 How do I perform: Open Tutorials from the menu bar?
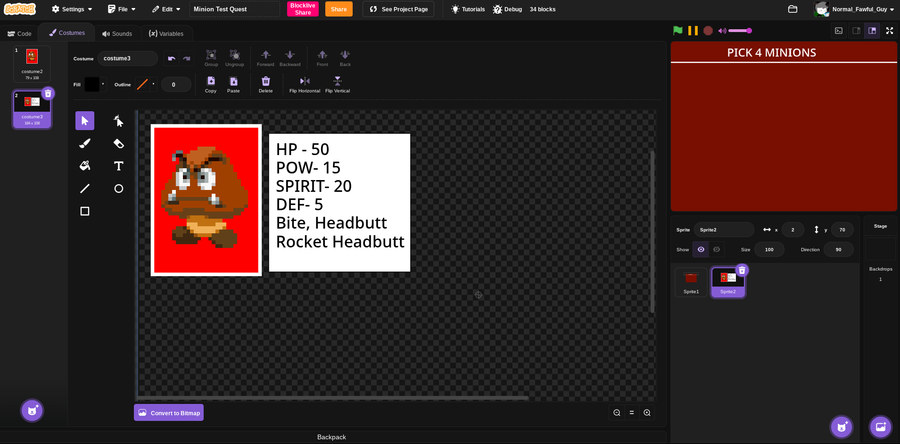[468, 9]
